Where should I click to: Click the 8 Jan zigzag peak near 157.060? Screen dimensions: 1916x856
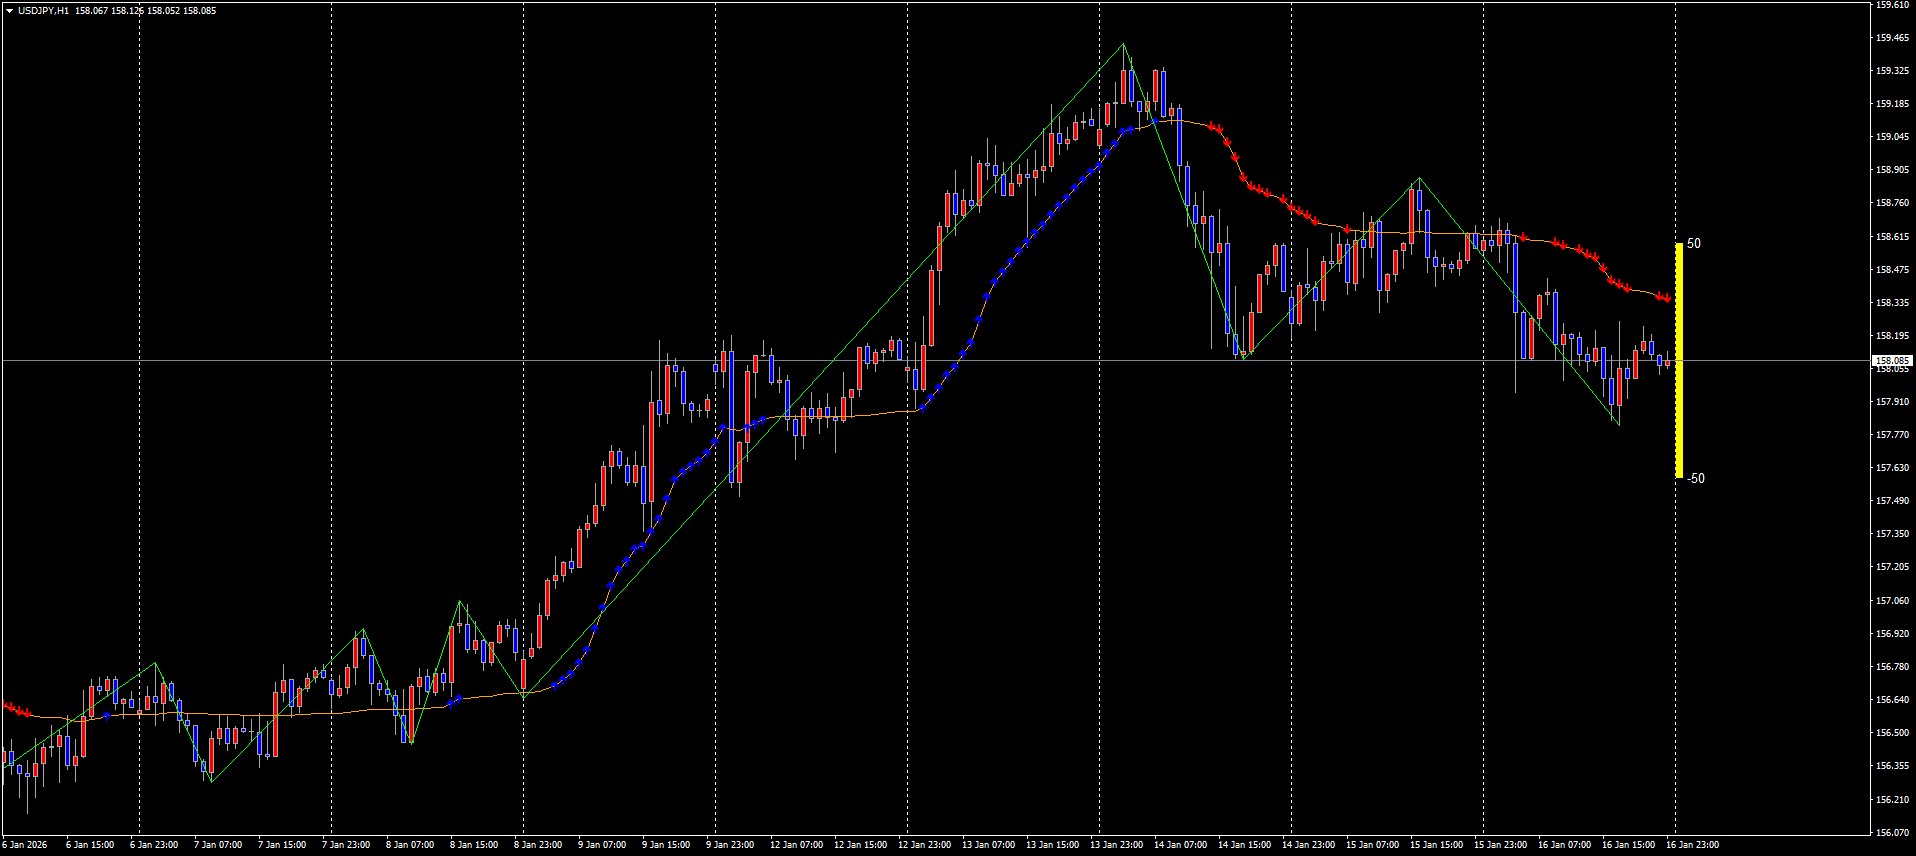(460, 602)
